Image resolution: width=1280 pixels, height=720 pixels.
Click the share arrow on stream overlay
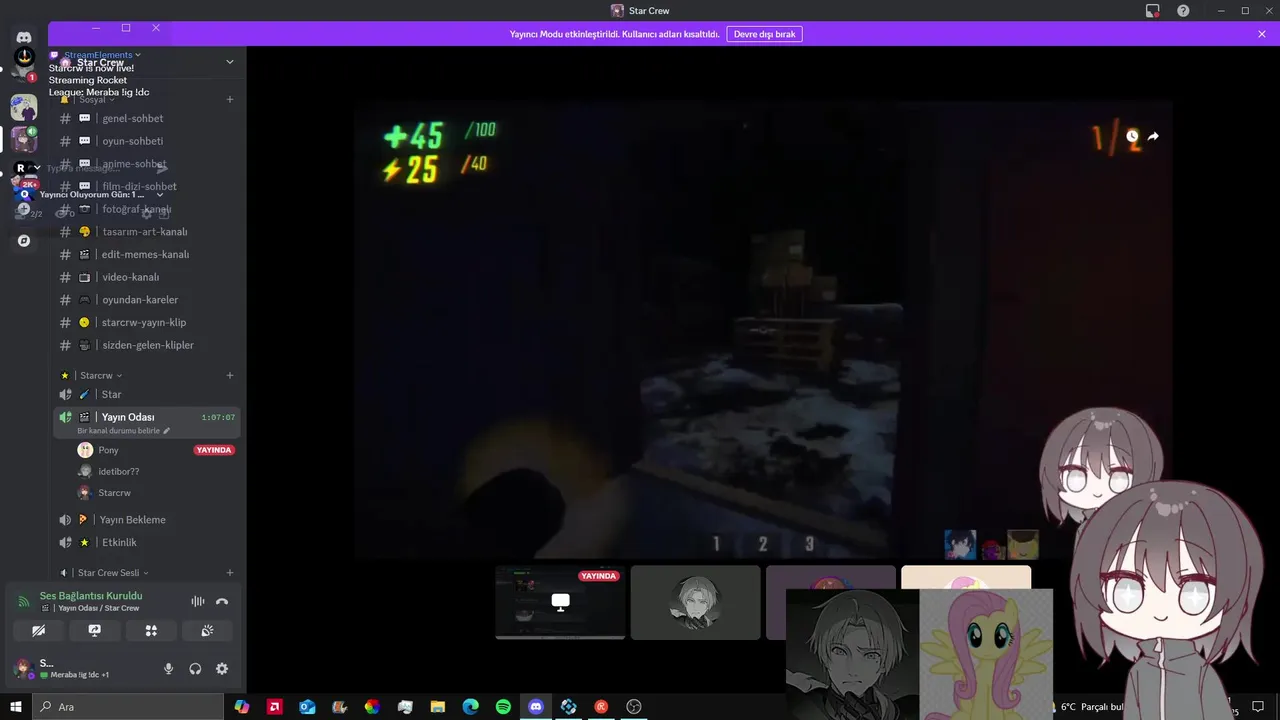(1153, 136)
